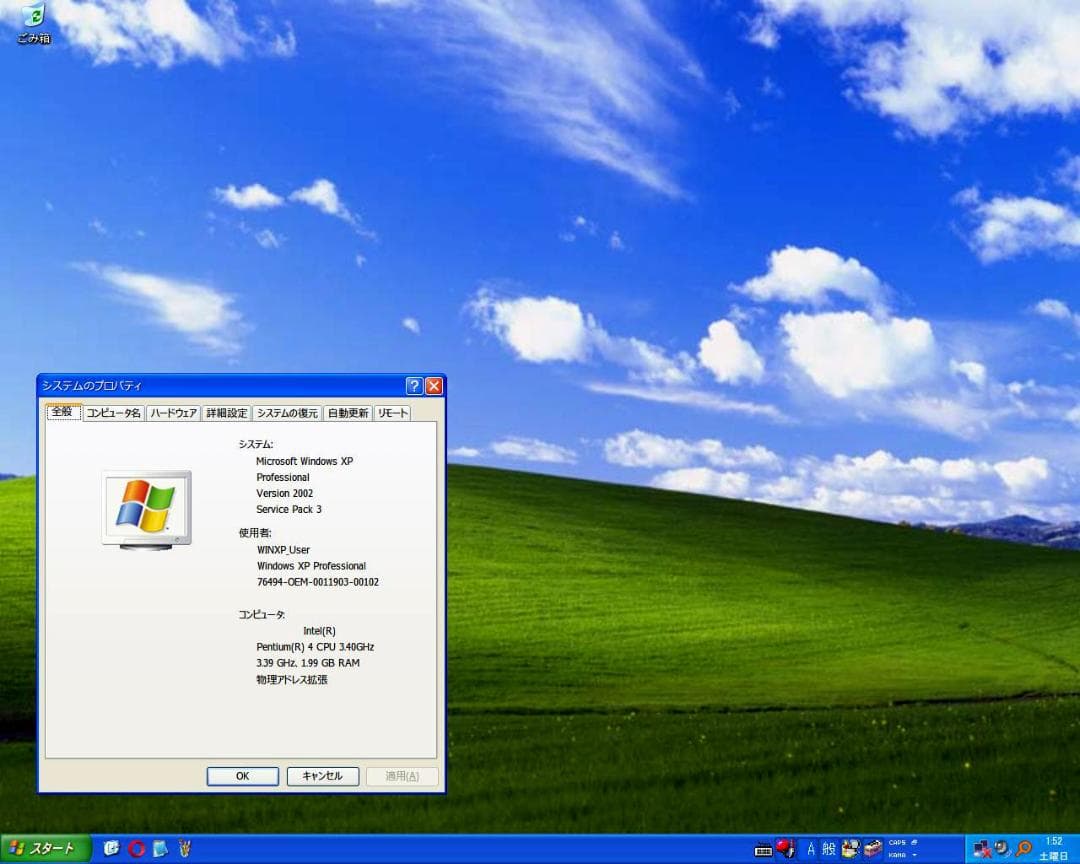Click the magnifier icon in the system tray
The height and width of the screenshot is (864, 1080).
coord(1022,849)
